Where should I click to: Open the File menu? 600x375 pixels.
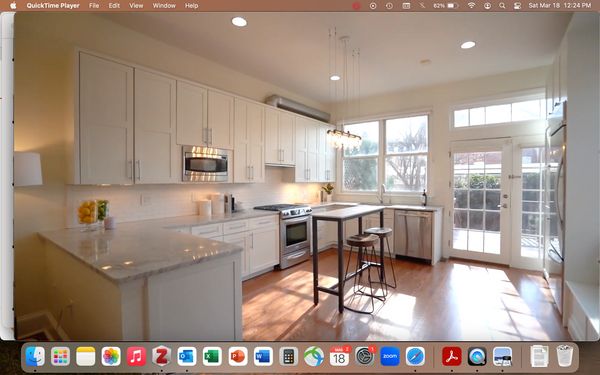(x=94, y=6)
